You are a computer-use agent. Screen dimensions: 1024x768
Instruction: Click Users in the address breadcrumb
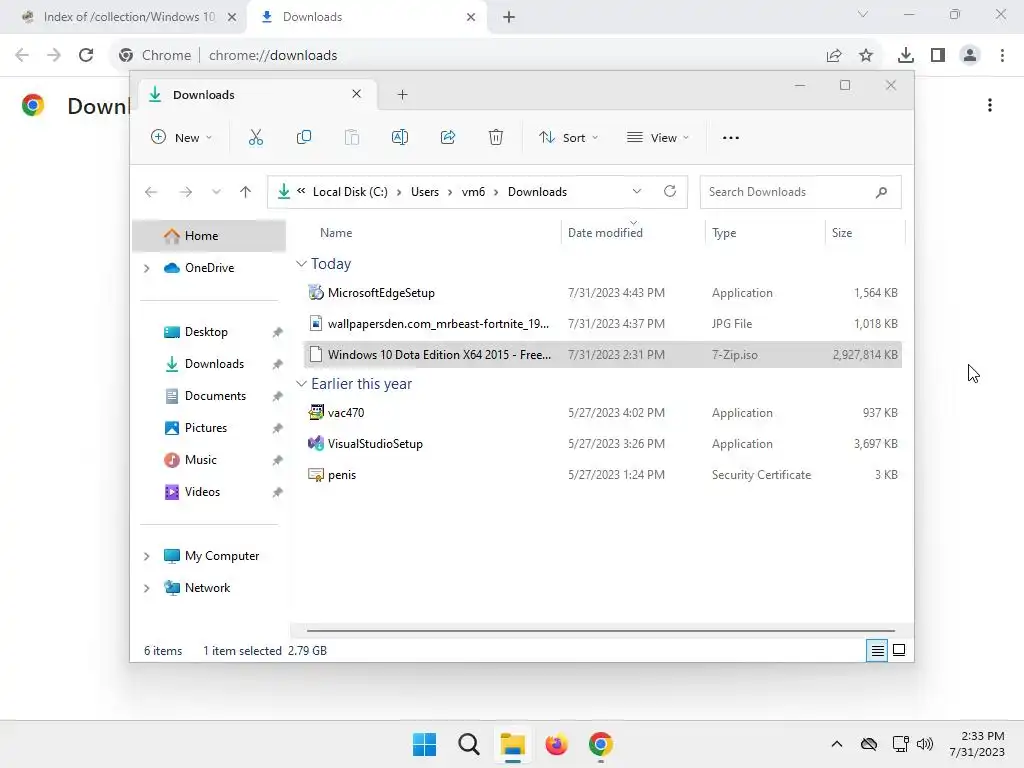point(425,192)
